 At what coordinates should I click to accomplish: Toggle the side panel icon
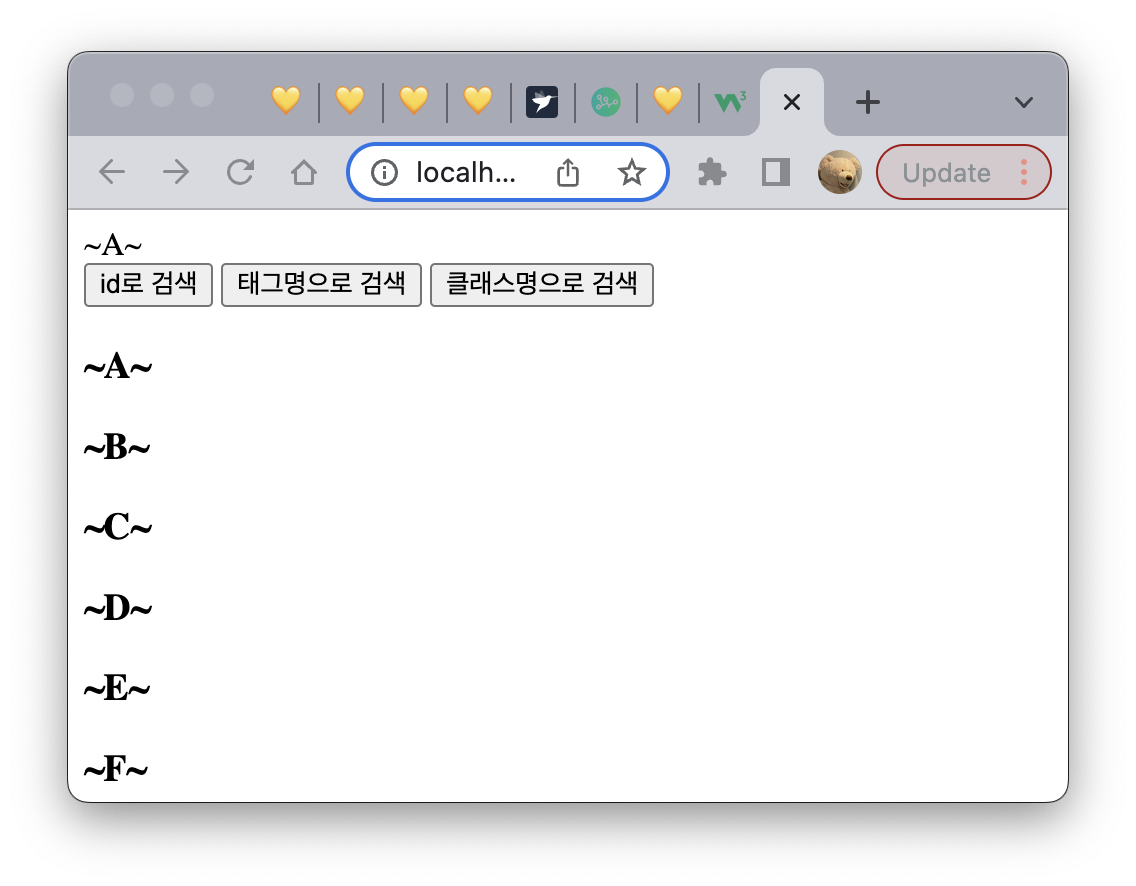coord(776,172)
